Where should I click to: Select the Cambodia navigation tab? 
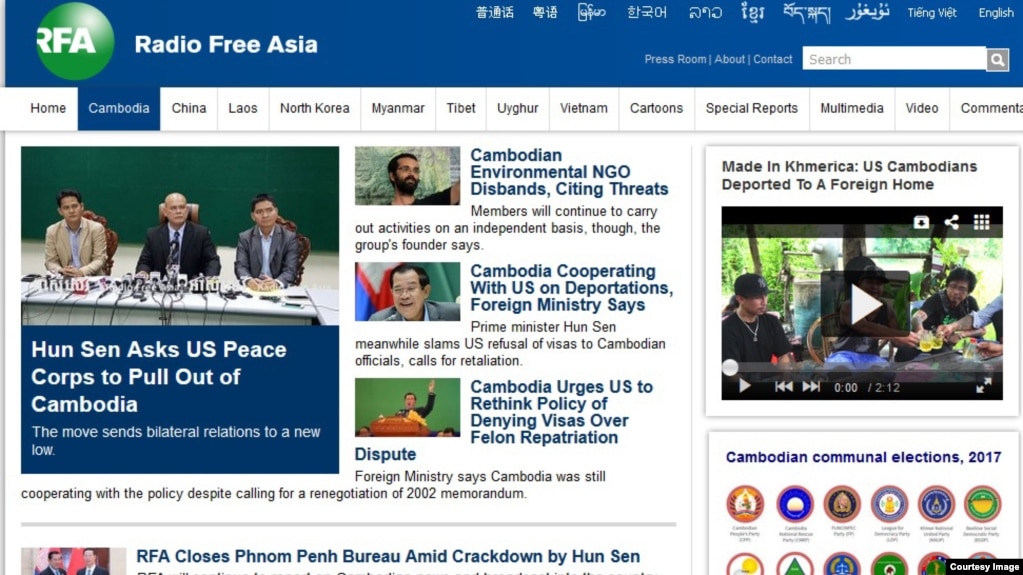(x=119, y=108)
